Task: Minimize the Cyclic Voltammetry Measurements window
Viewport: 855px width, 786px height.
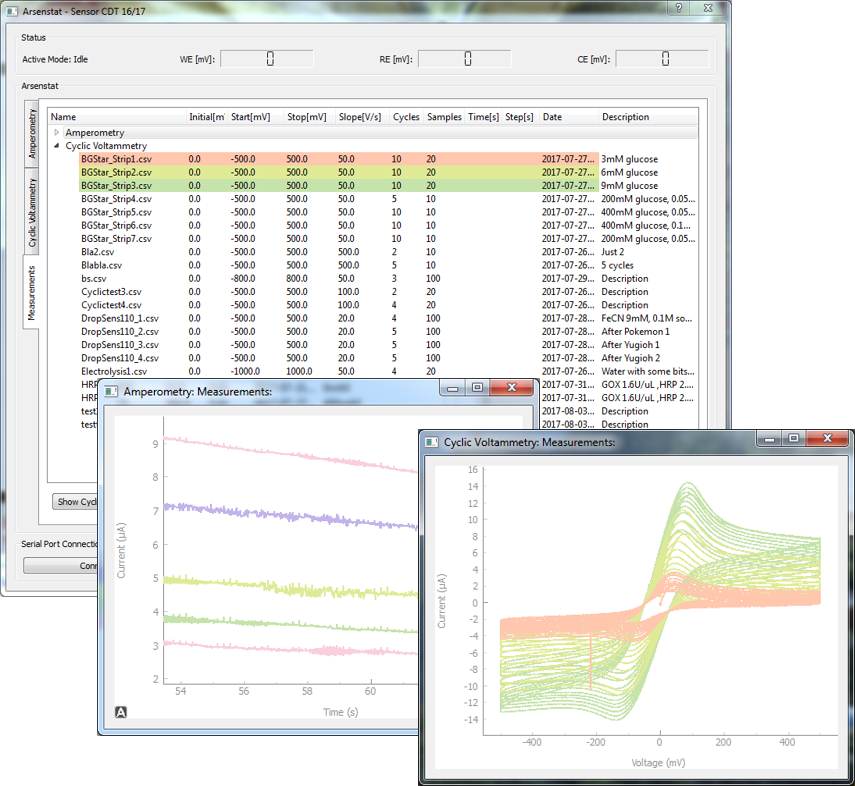Action: (x=769, y=439)
